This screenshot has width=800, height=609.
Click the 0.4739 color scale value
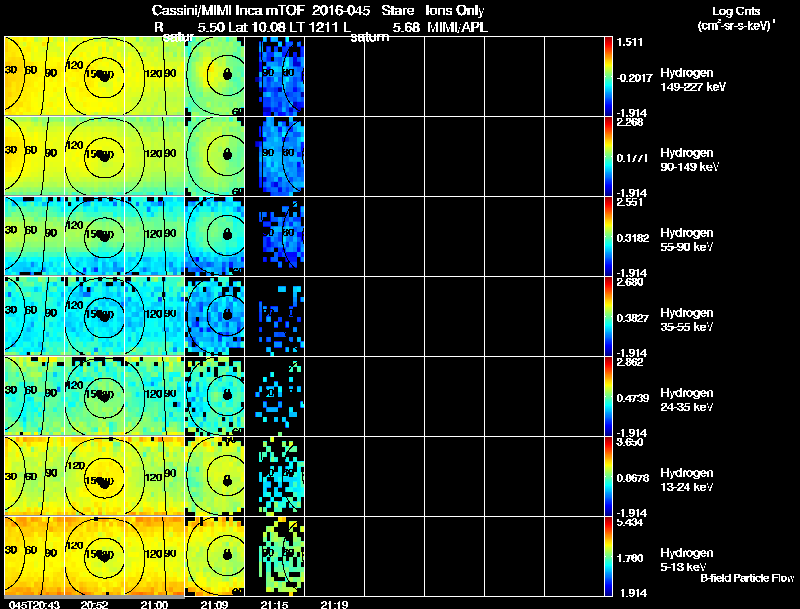[x=633, y=398]
